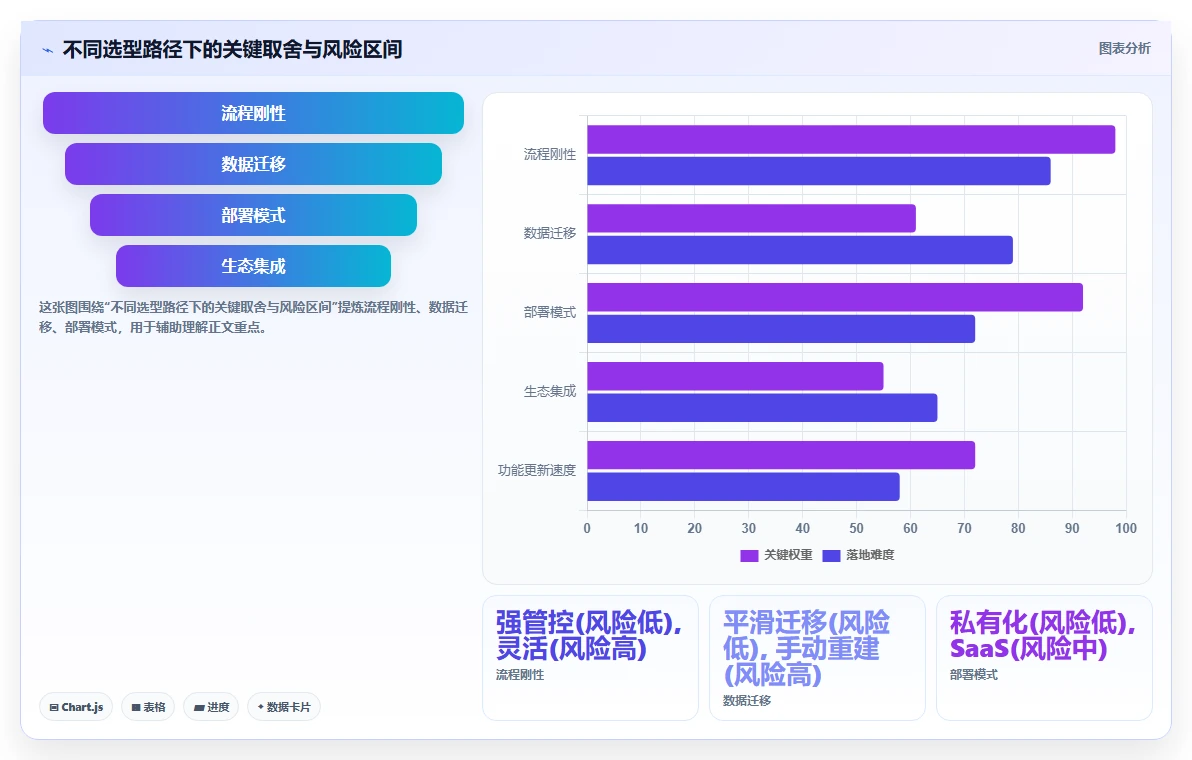This screenshot has height=760, width=1192.
Task: Open the 私有化(风险低) data card
Action: click(1045, 658)
